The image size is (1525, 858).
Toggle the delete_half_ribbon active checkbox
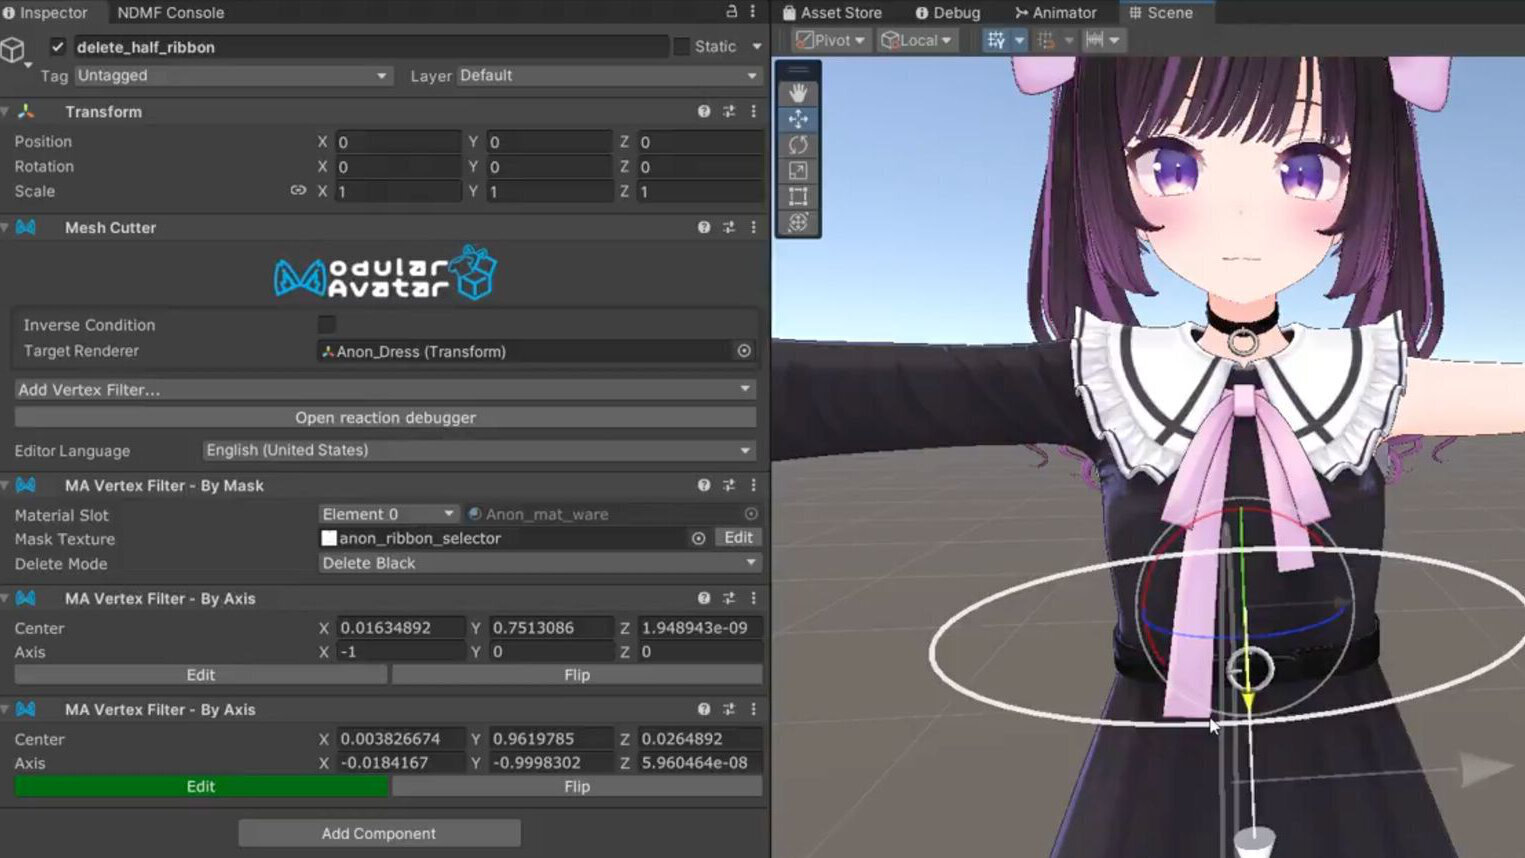pyautogui.click(x=58, y=47)
